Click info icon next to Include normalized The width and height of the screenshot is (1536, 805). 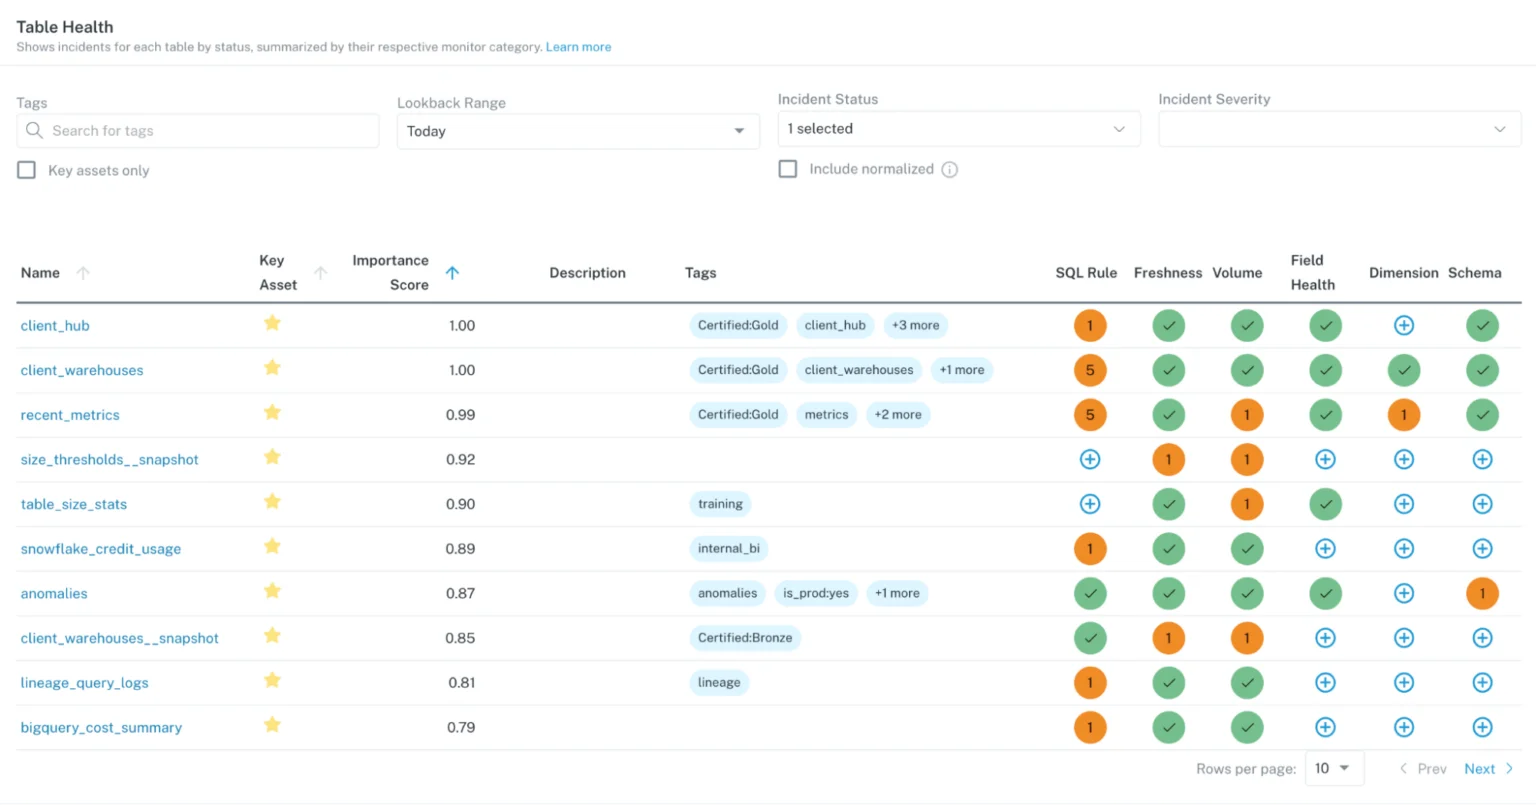point(950,170)
